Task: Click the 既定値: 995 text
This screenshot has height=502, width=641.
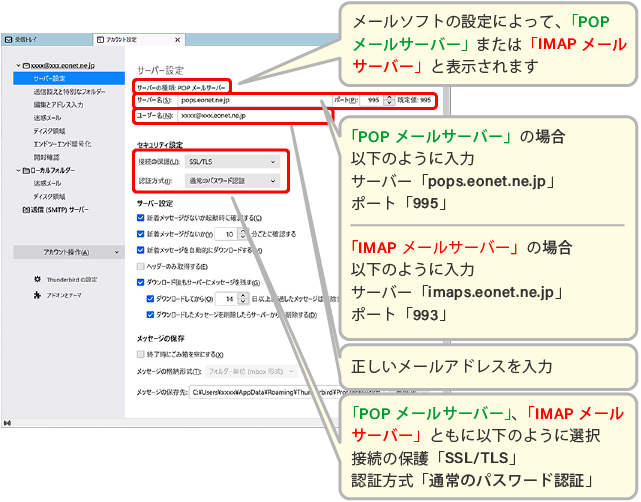Action: tap(415, 100)
